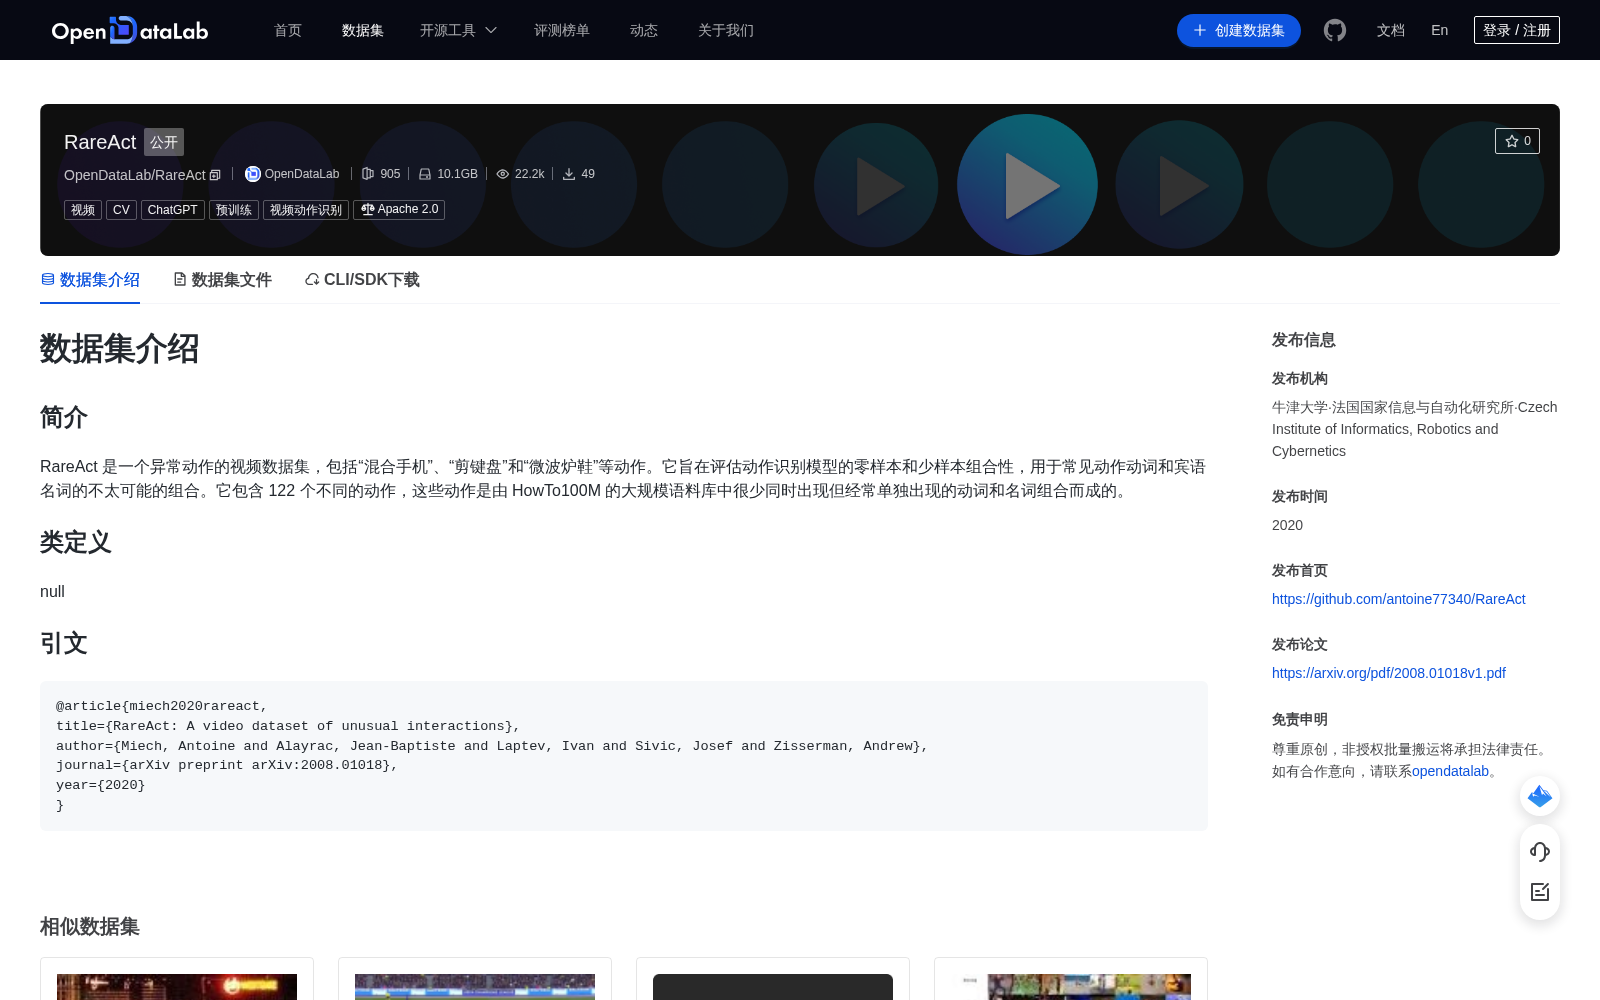Click the 视频动作识别 tag
This screenshot has height=1000, width=1600.
306,210
